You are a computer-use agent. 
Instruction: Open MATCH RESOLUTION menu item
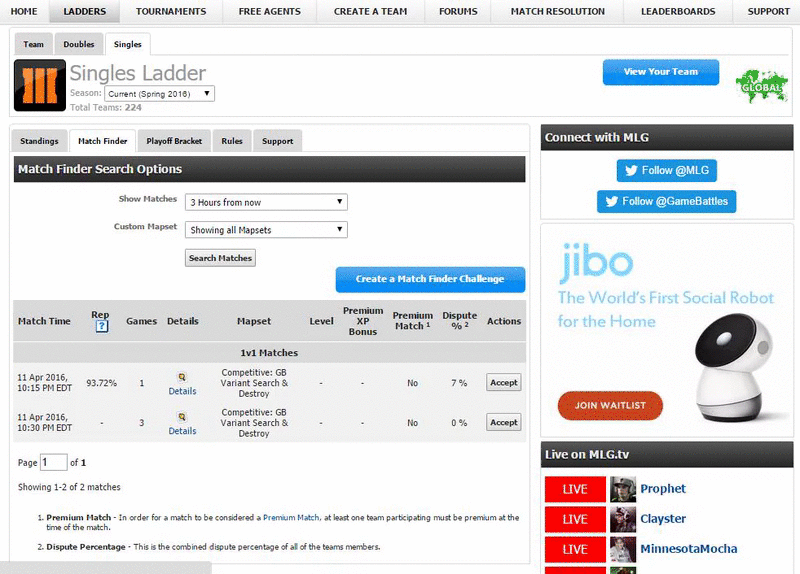(x=558, y=11)
